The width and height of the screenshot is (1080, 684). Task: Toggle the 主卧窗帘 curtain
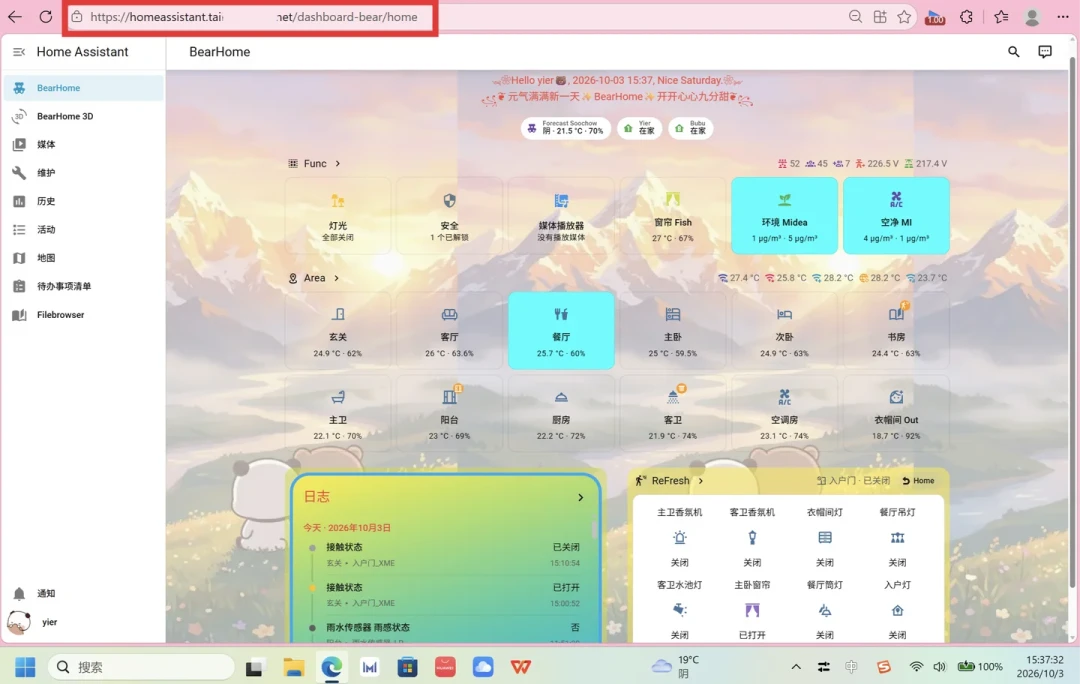(752, 610)
